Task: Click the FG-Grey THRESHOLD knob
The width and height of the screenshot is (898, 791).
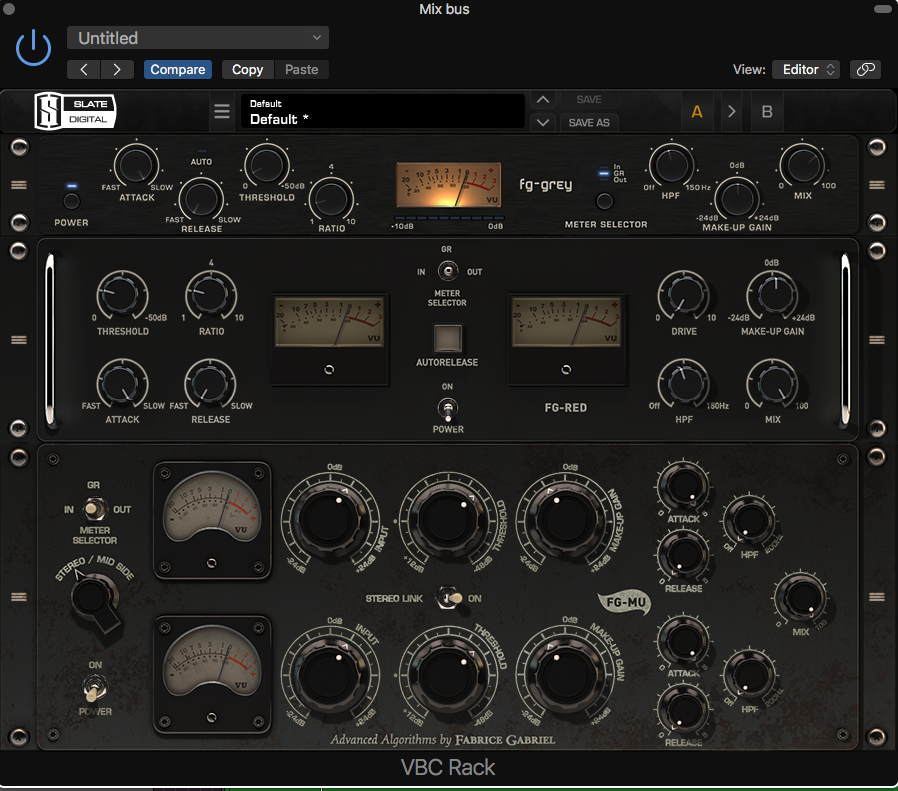Action: click(267, 166)
